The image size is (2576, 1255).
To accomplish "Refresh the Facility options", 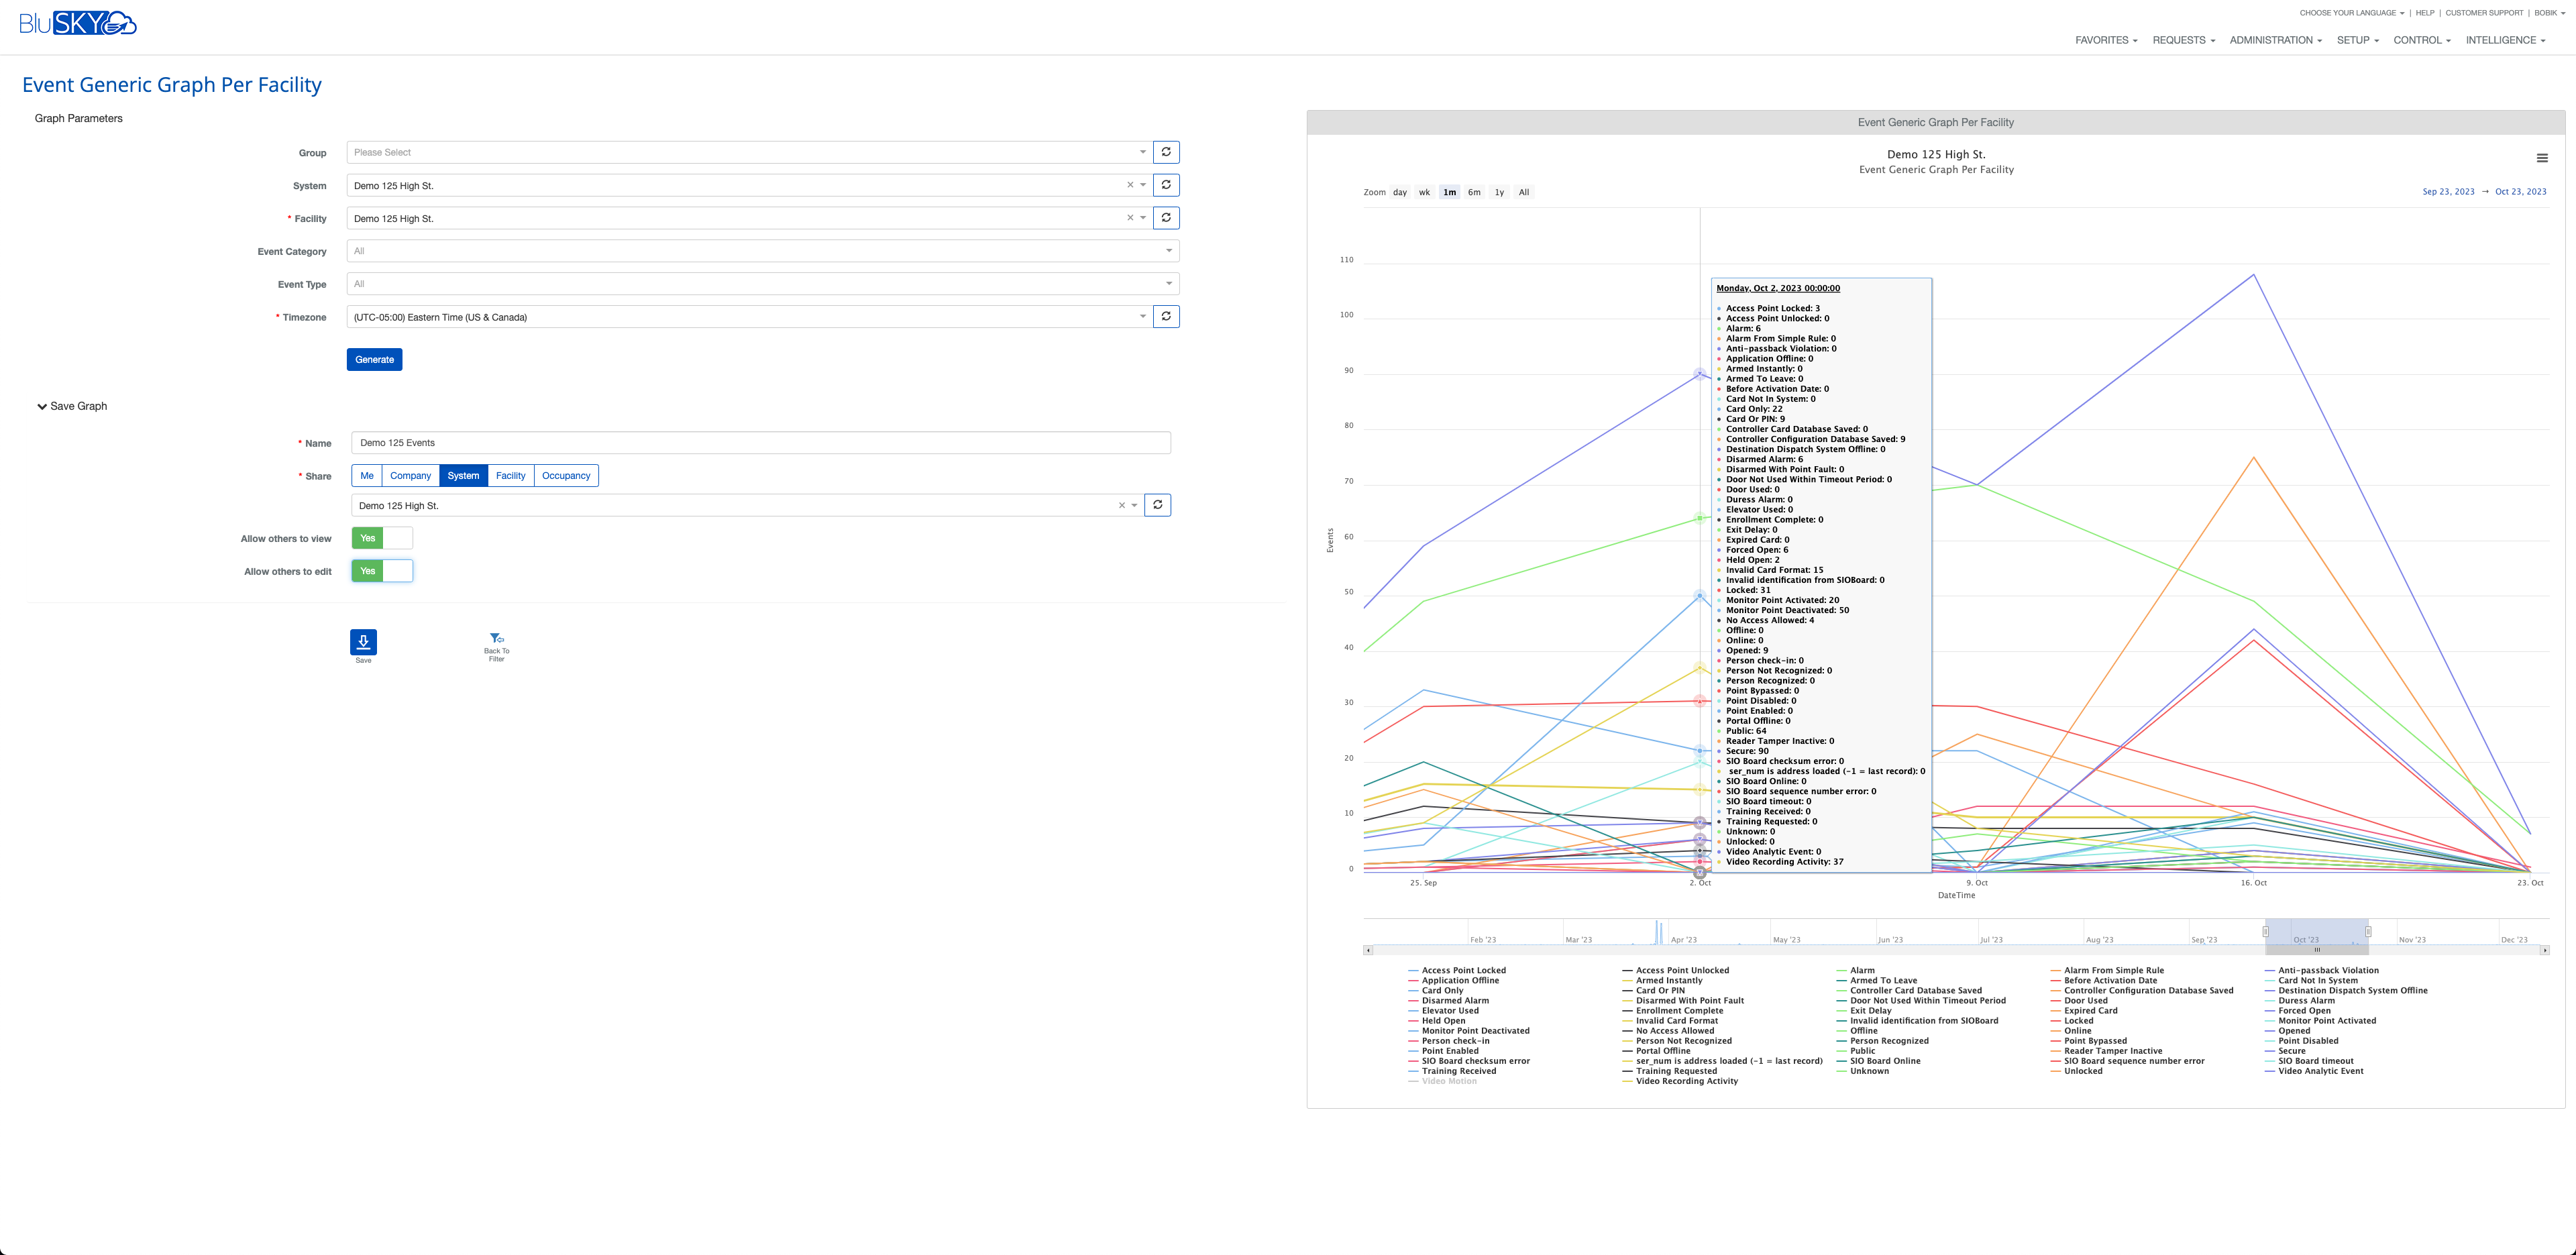I will click(x=1166, y=217).
